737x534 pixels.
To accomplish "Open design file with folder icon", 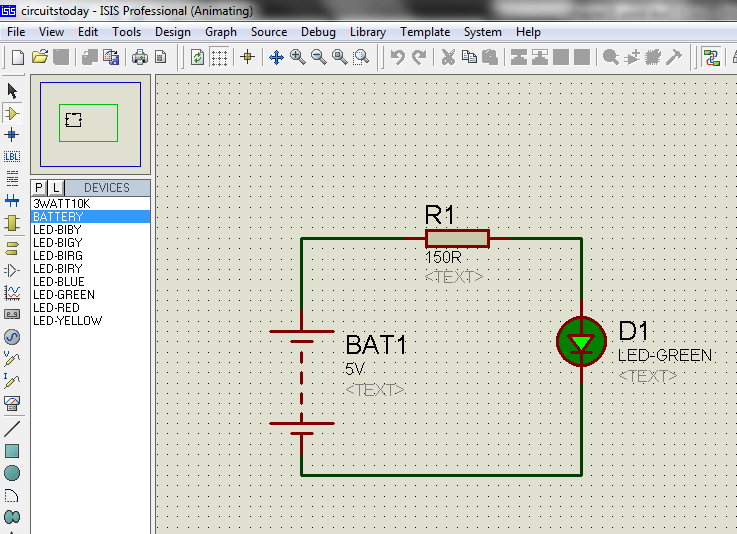I will click(x=40, y=57).
